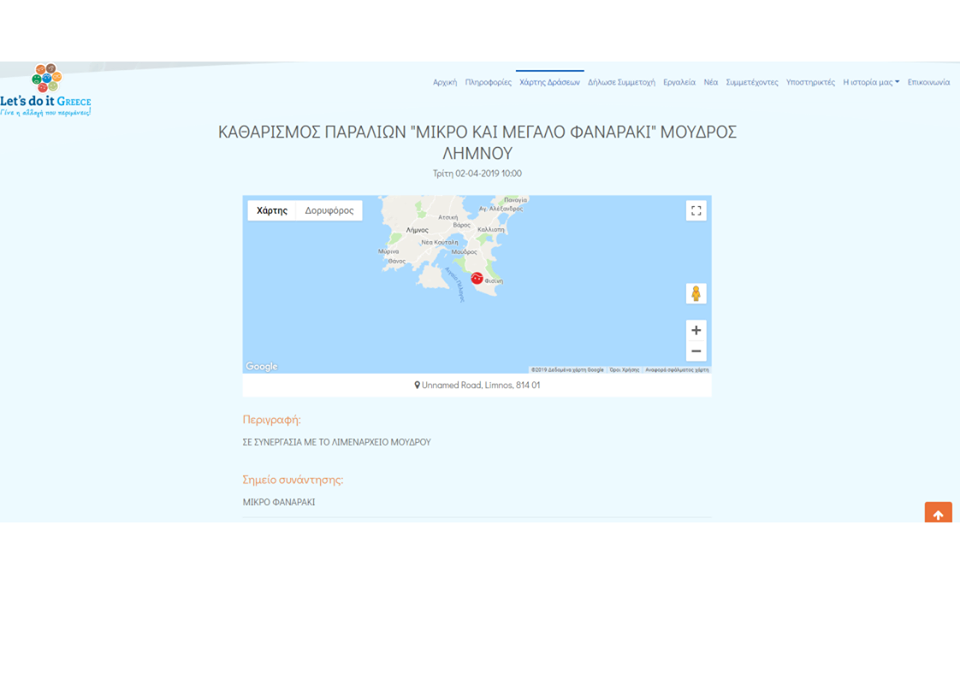This screenshot has width=960, height=678.
Task: Navigate to Συμμετέχοντες page
Action: (752, 82)
